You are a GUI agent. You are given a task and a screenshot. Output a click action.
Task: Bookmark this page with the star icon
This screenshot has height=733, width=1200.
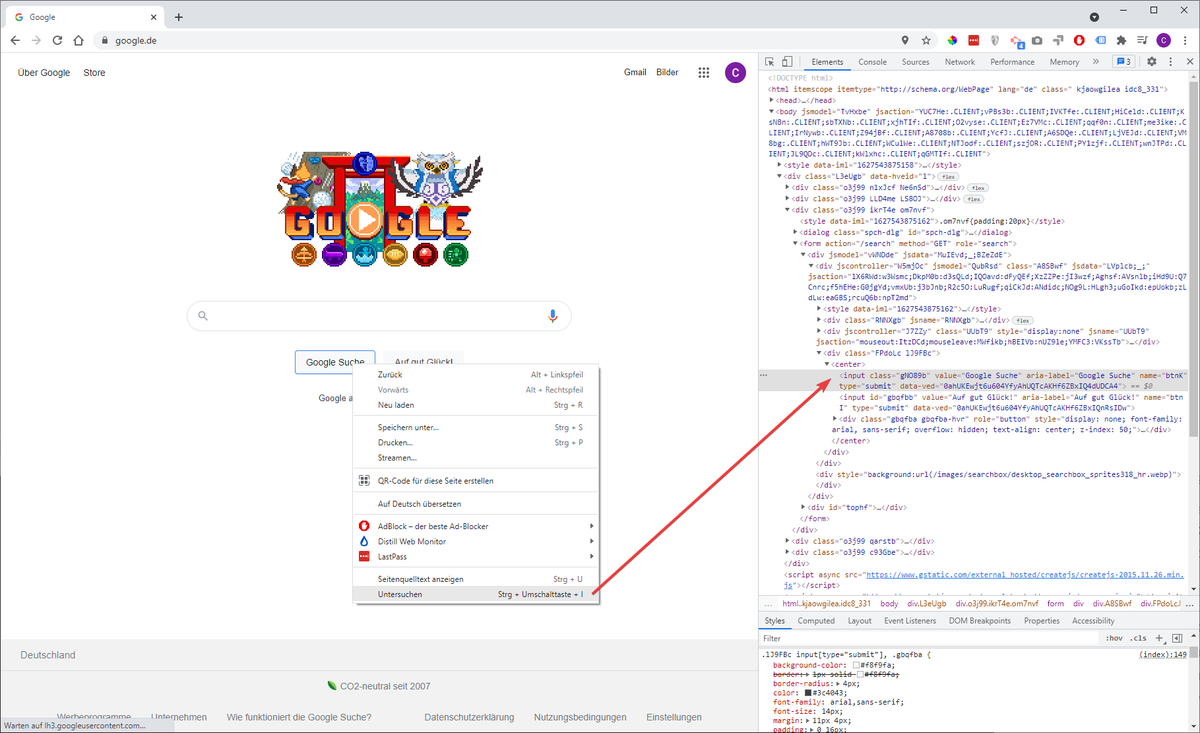pos(926,41)
